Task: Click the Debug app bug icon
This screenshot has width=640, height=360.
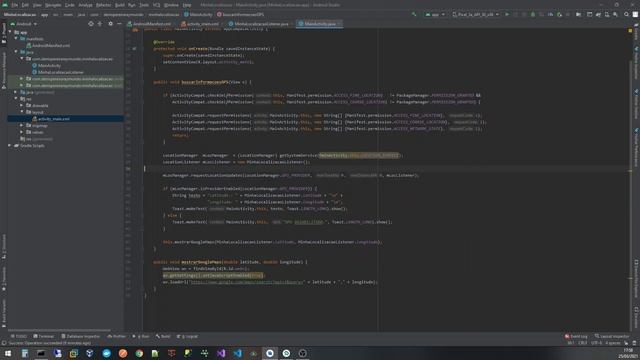Action: pyautogui.click(x=533, y=14)
